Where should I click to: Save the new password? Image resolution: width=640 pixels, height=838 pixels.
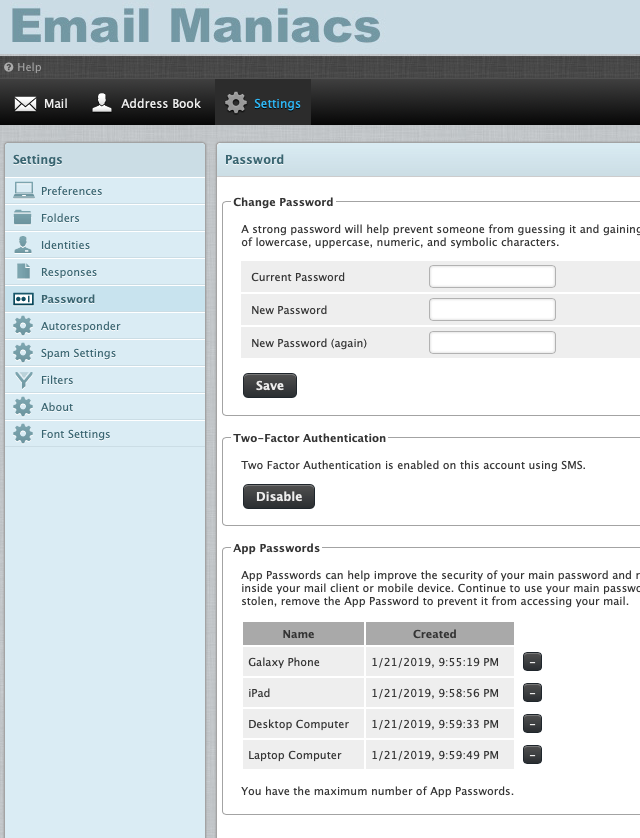tap(270, 385)
